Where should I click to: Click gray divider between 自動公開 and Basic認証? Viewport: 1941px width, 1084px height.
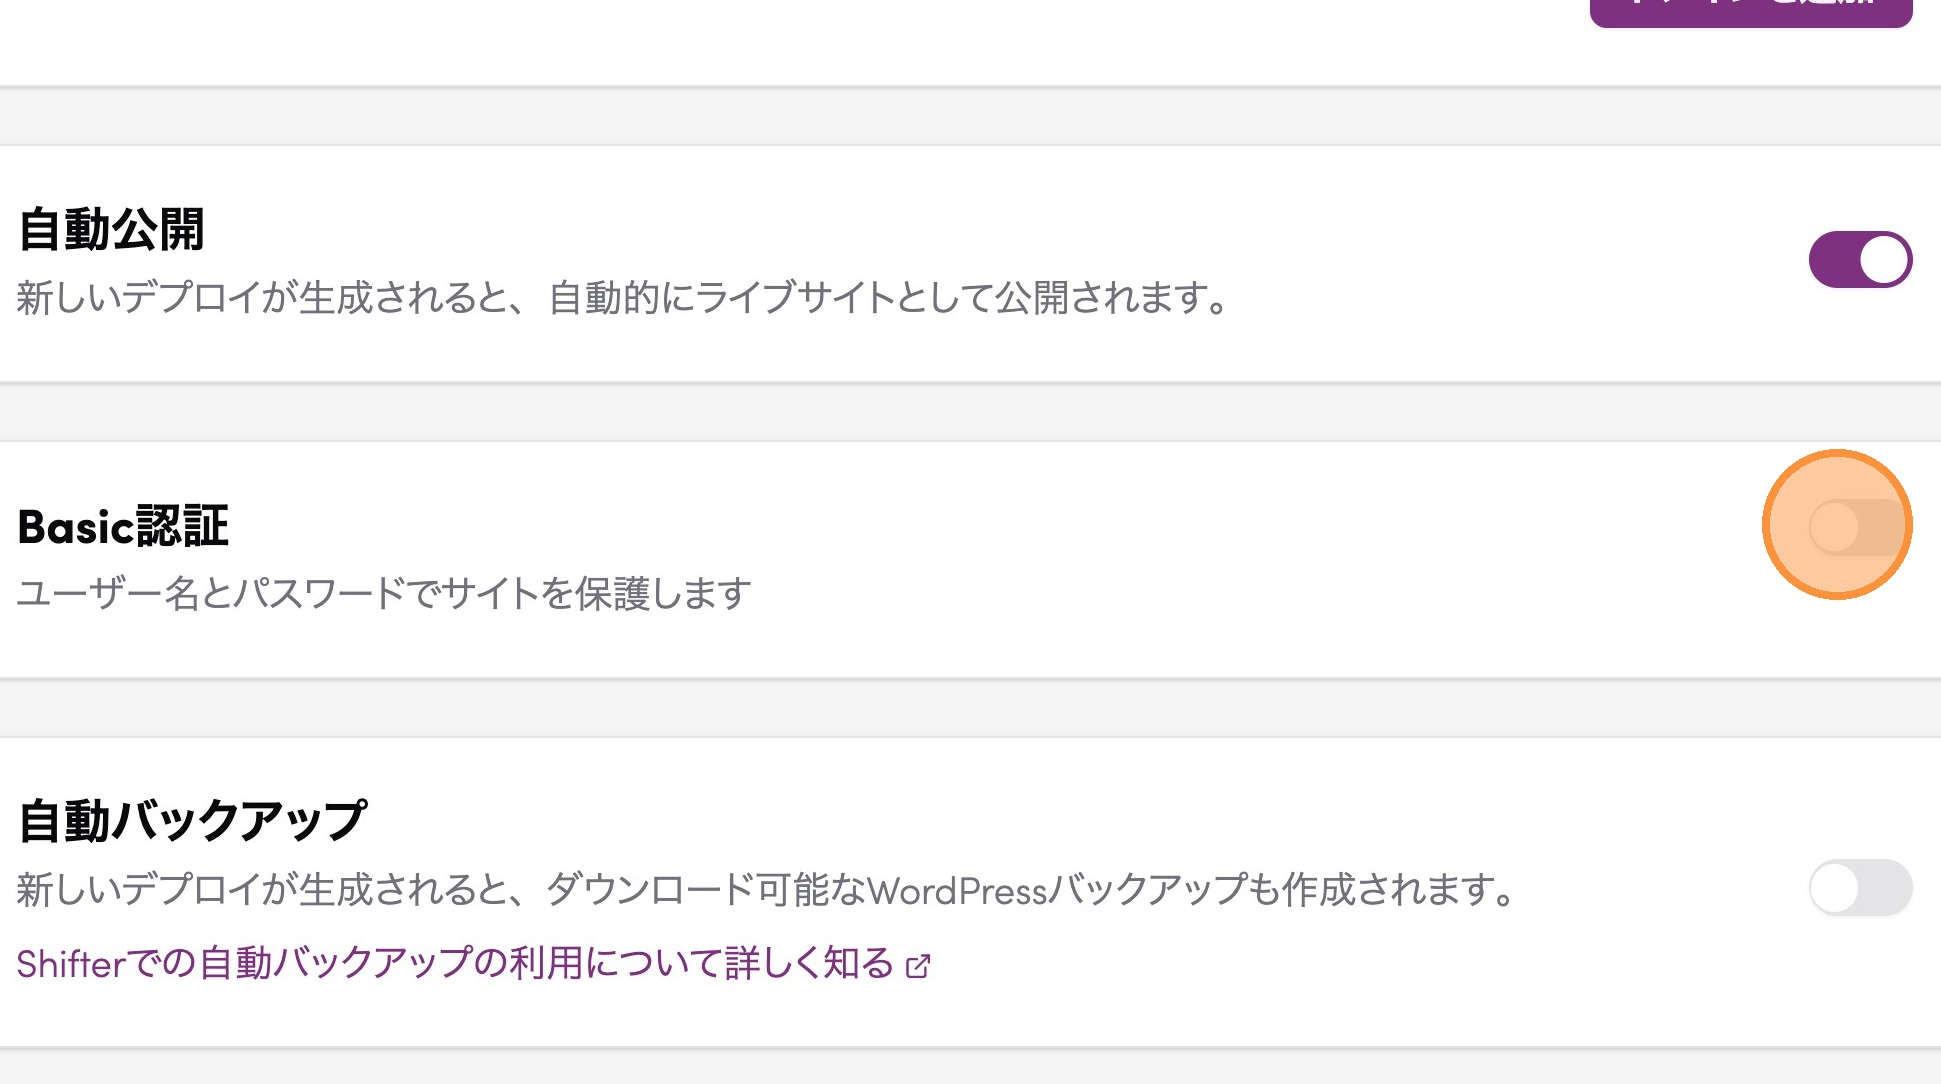point(970,412)
